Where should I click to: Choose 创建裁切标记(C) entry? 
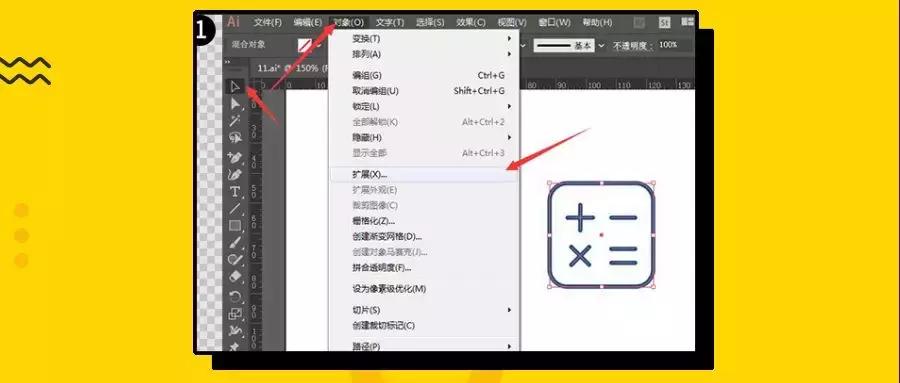(424, 326)
